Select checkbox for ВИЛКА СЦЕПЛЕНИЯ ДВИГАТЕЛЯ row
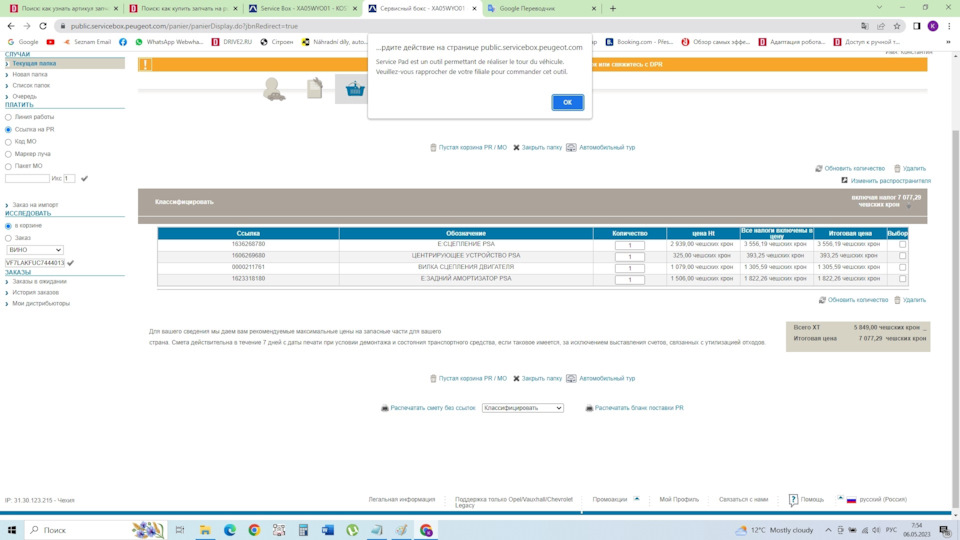Image resolution: width=960 pixels, height=540 pixels. pos(902,268)
